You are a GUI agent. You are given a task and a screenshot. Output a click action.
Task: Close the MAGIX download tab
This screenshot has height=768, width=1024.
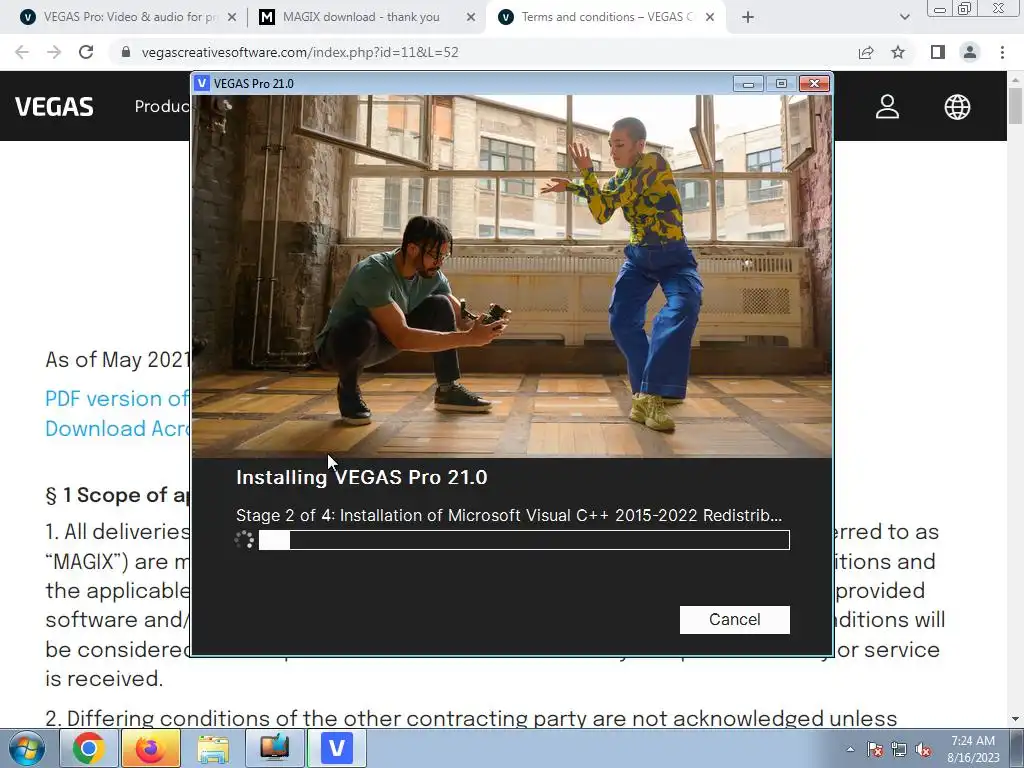point(470,18)
